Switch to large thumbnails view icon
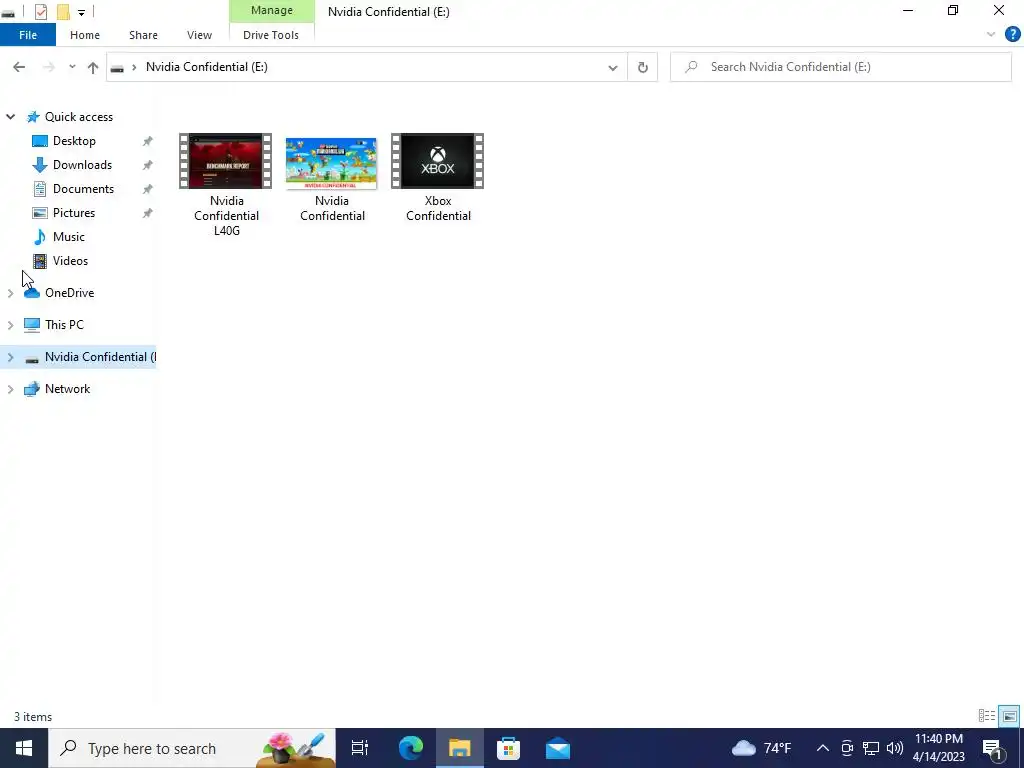Screen dimensions: 1024x768 (1010, 716)
